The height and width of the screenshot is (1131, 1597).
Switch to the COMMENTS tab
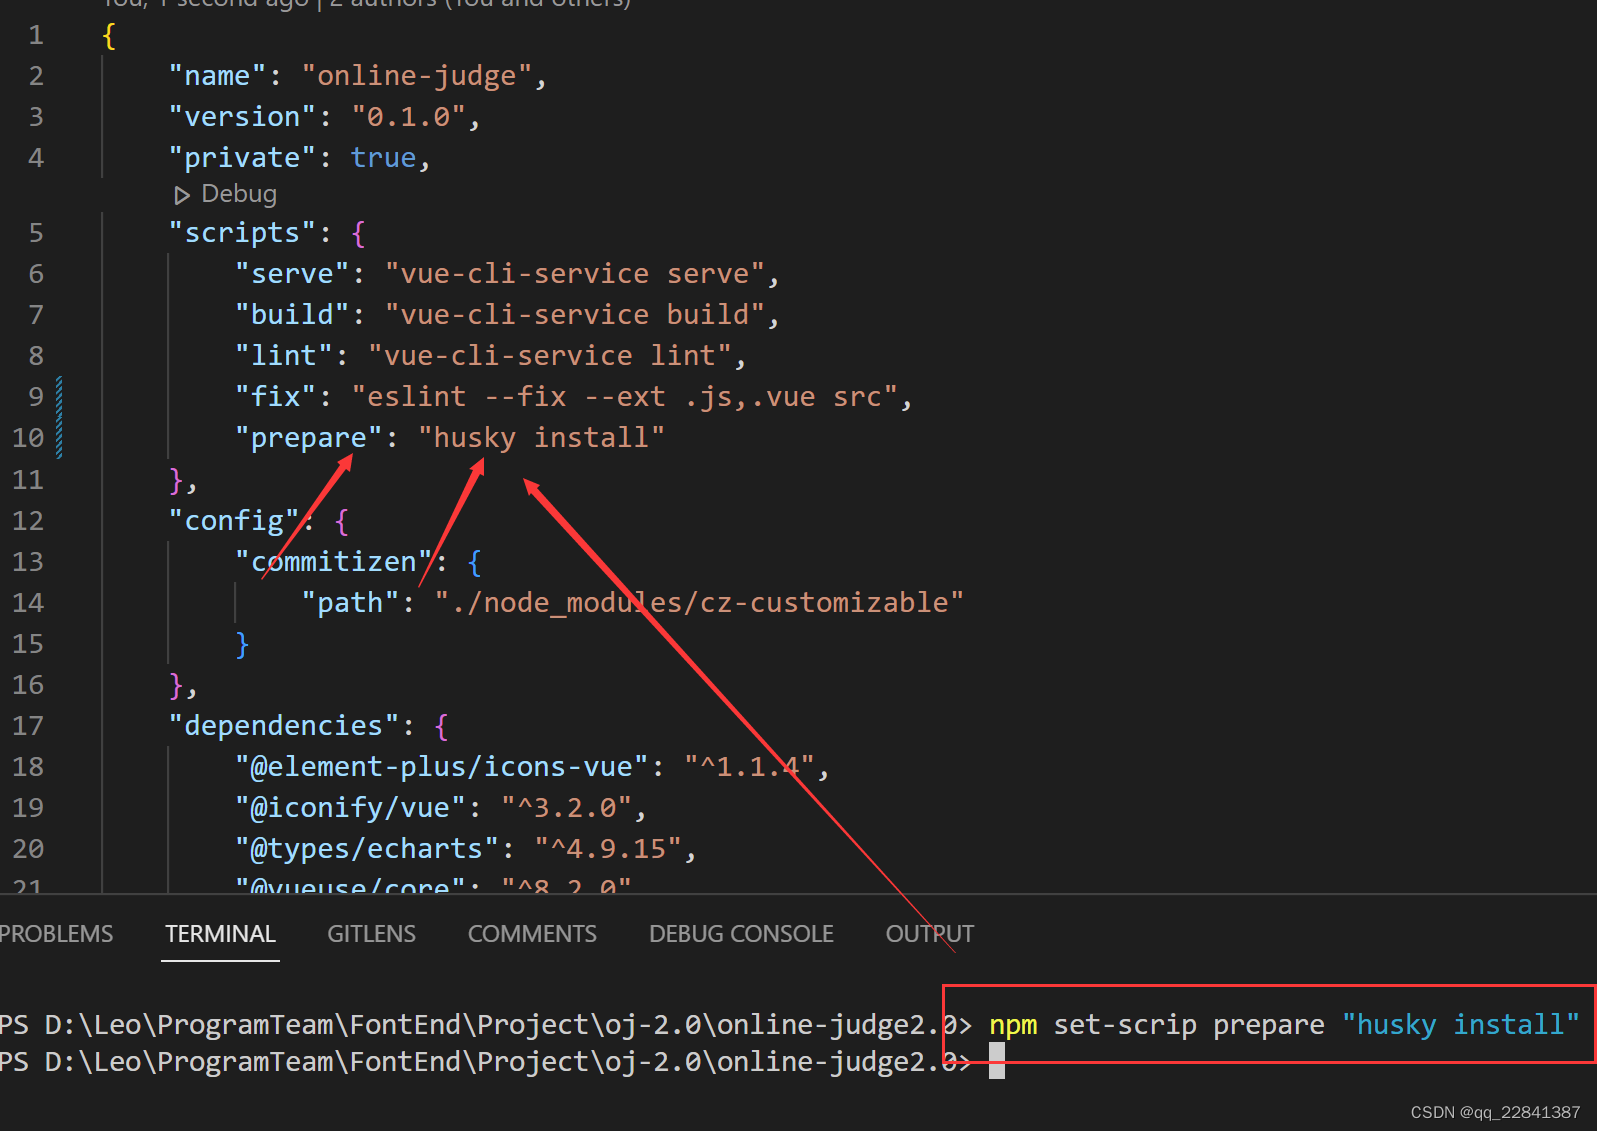(x=532, y=933)
